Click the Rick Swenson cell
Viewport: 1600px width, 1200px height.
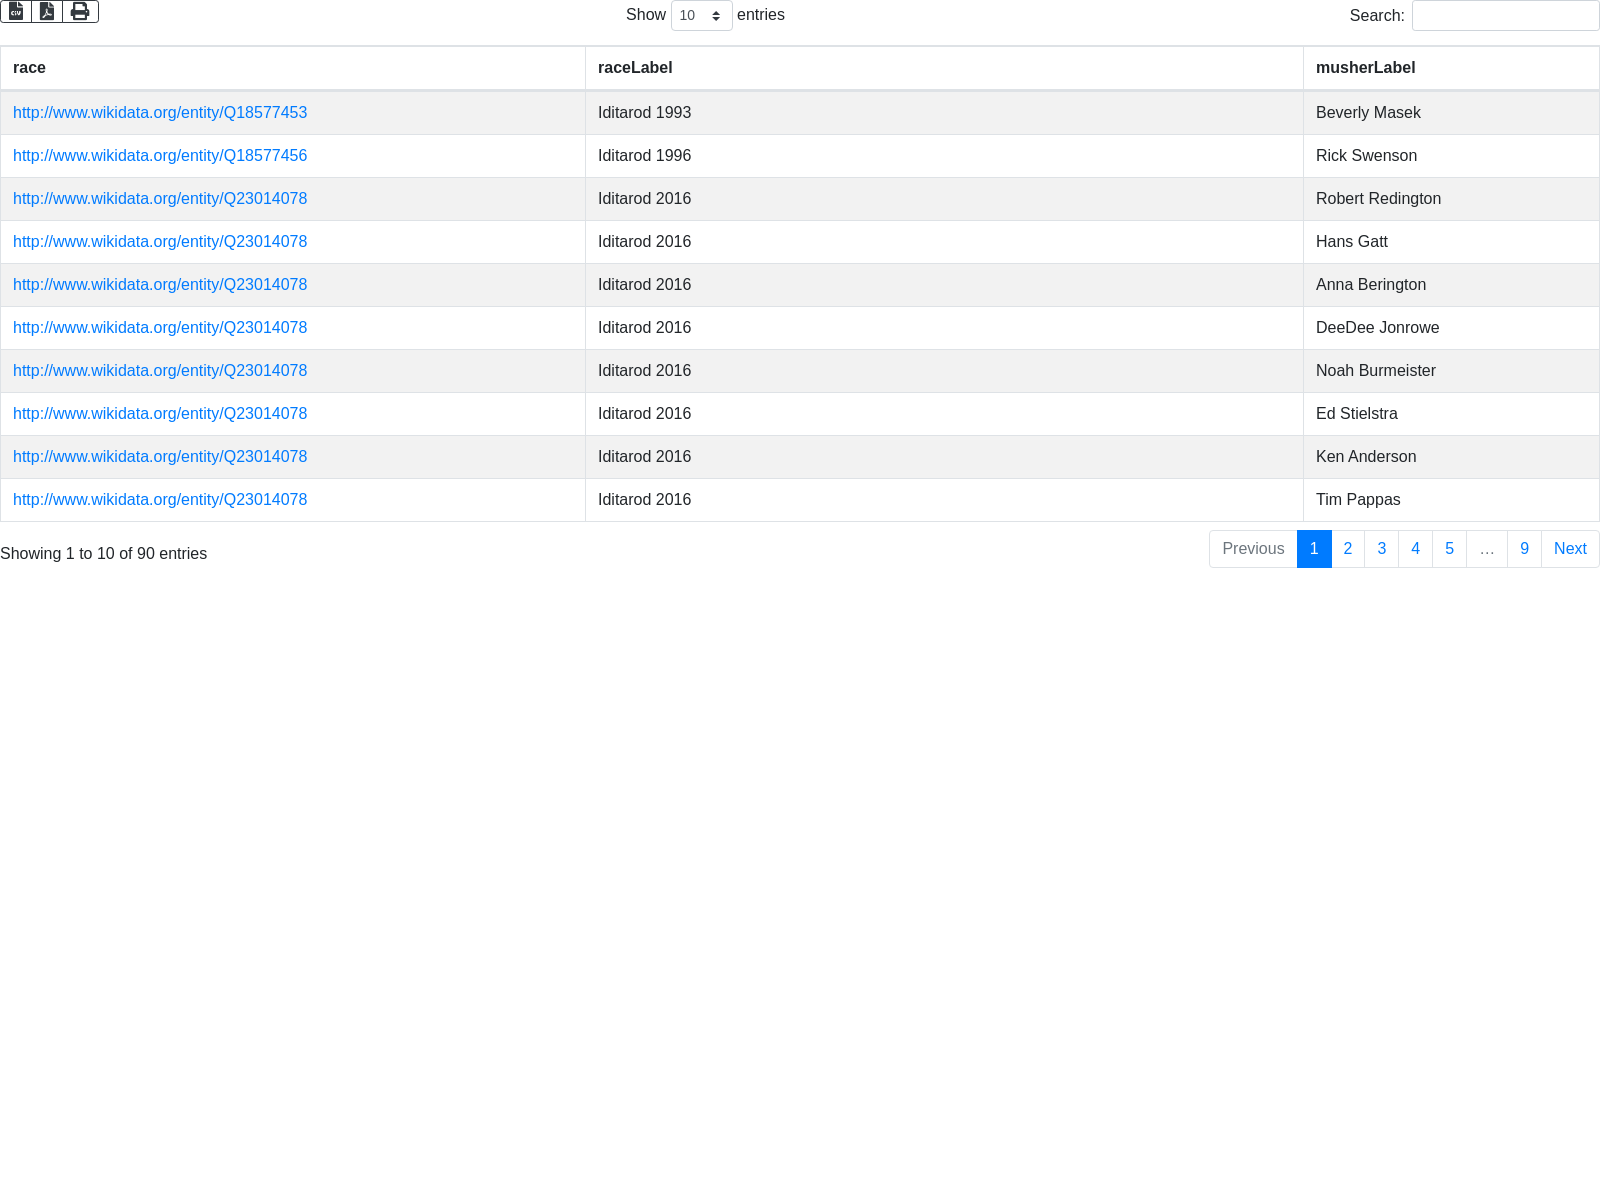1451,156
